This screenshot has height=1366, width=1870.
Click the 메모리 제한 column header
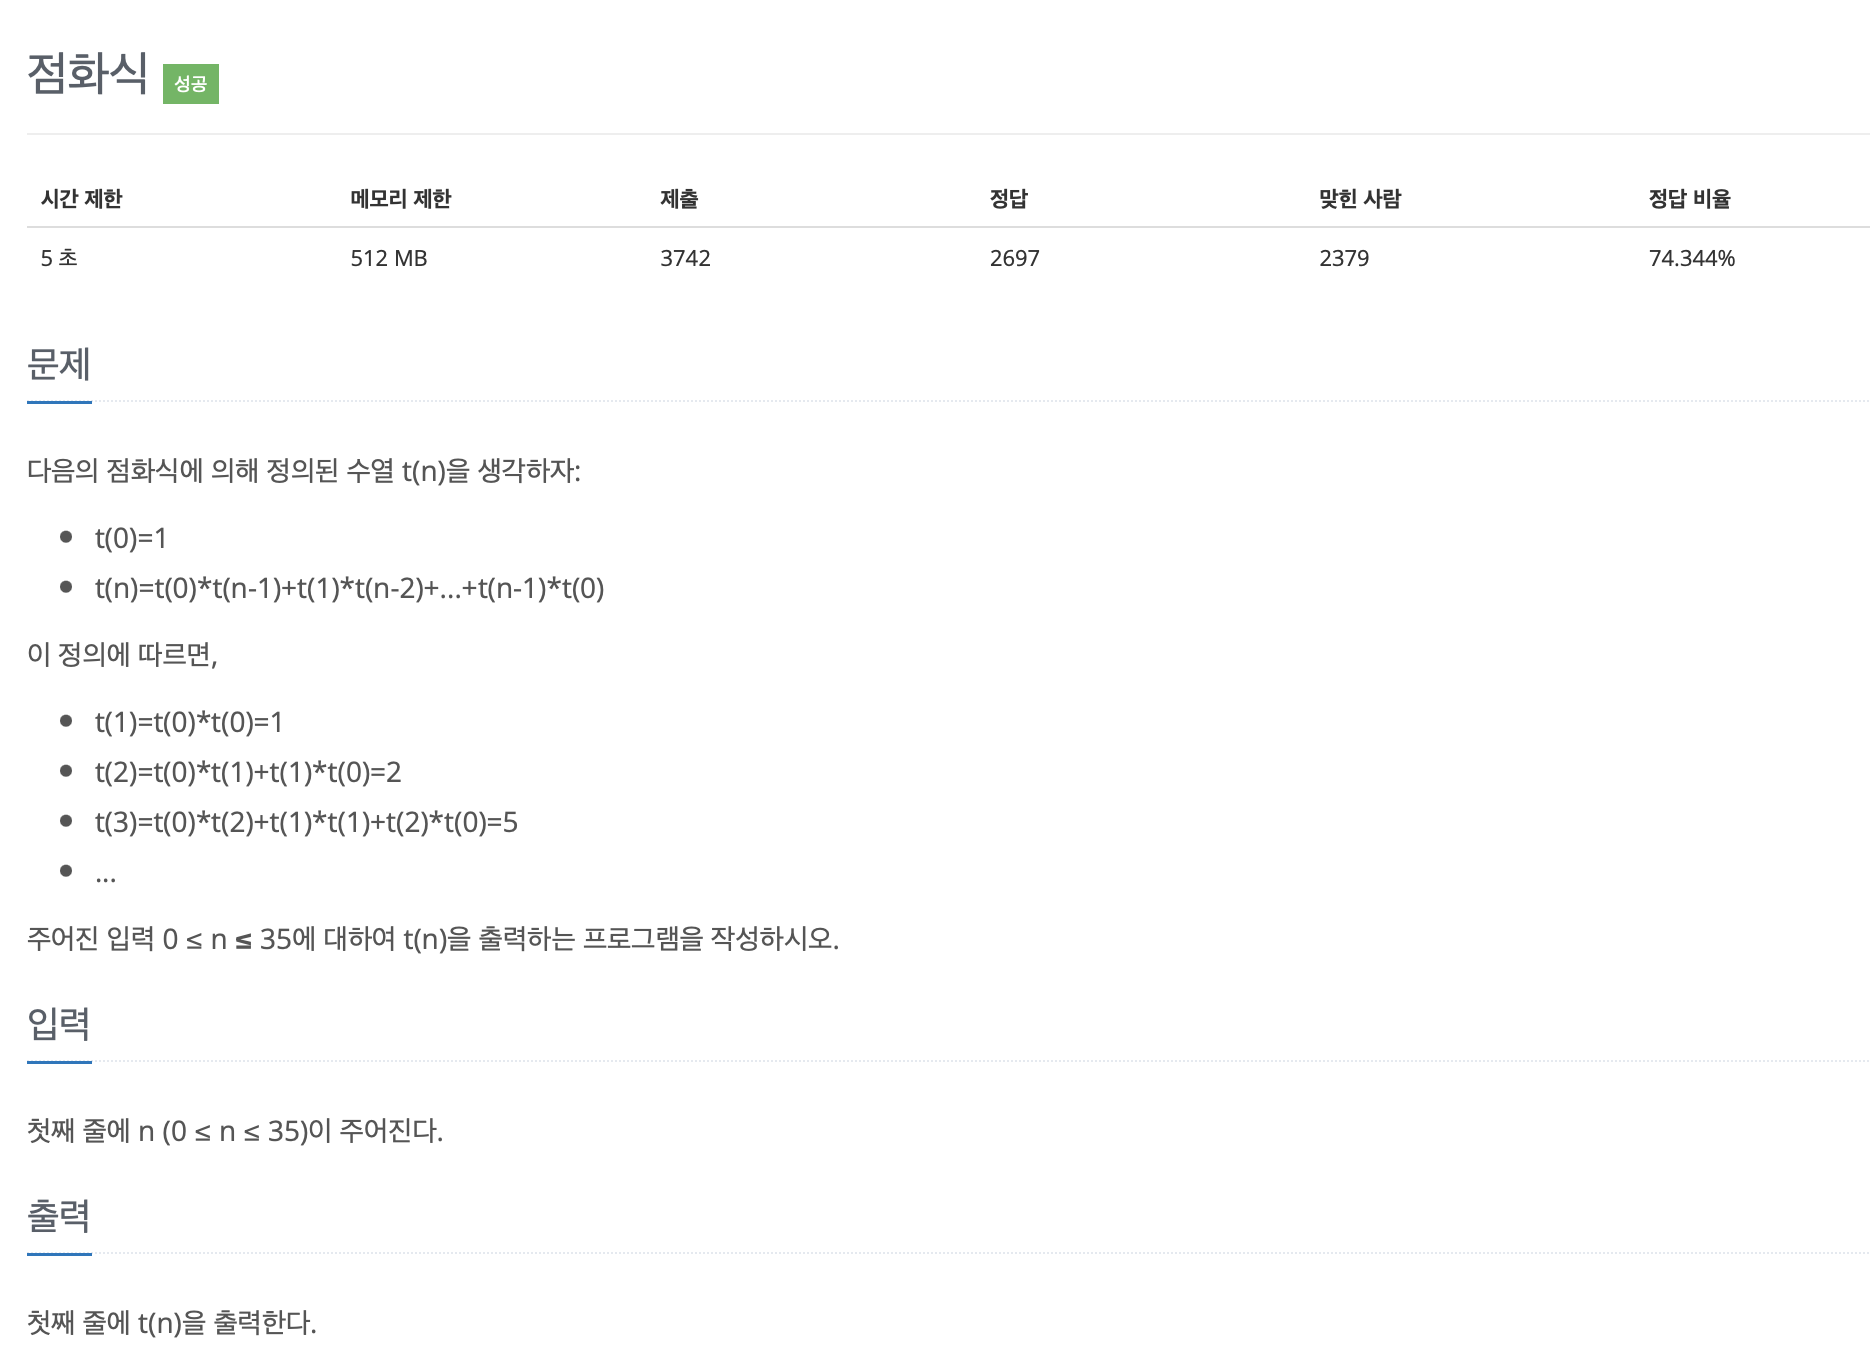[400, 199]
